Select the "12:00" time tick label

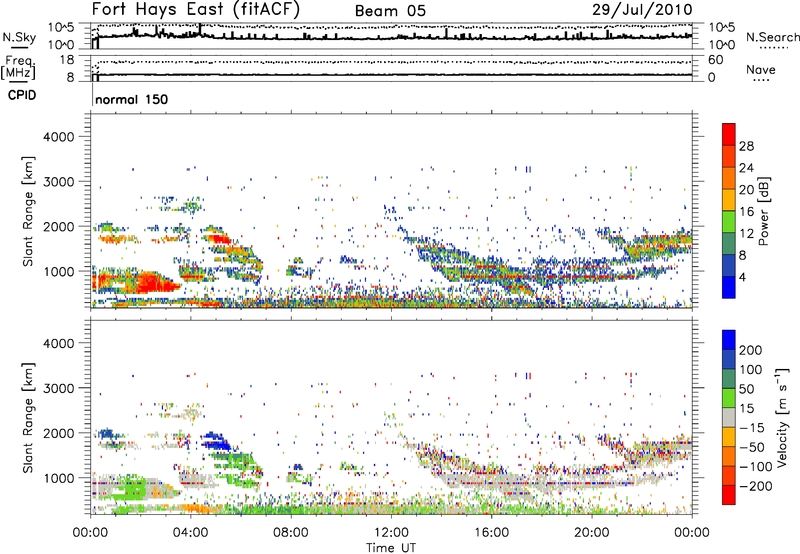tap(391, 533)
